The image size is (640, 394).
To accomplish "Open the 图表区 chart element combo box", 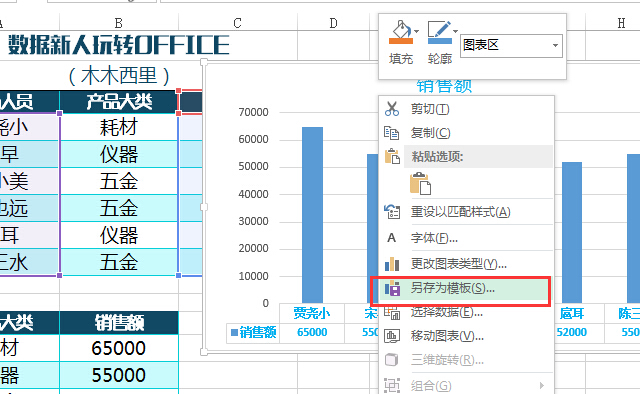I will pyautogui.click(x=511, y=45).
